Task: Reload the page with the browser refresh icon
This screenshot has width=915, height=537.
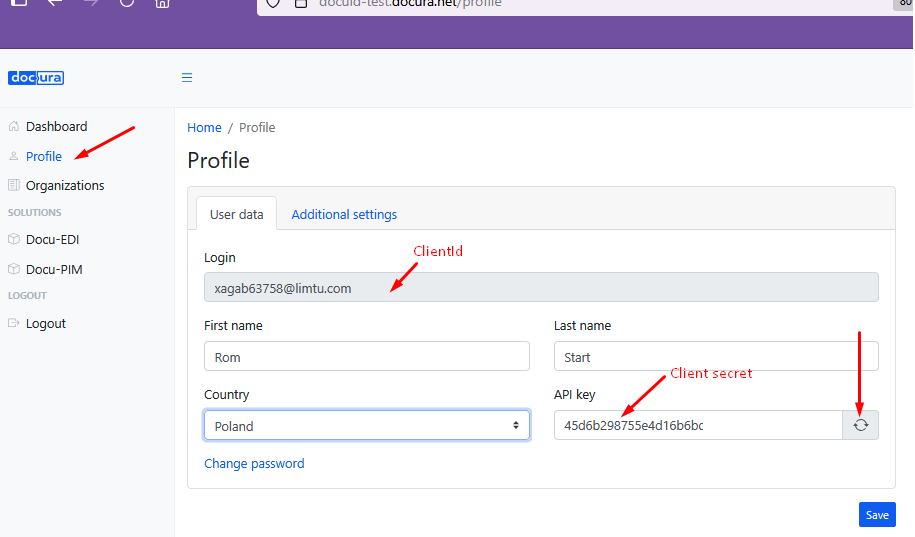Action: tap(126, 3)
